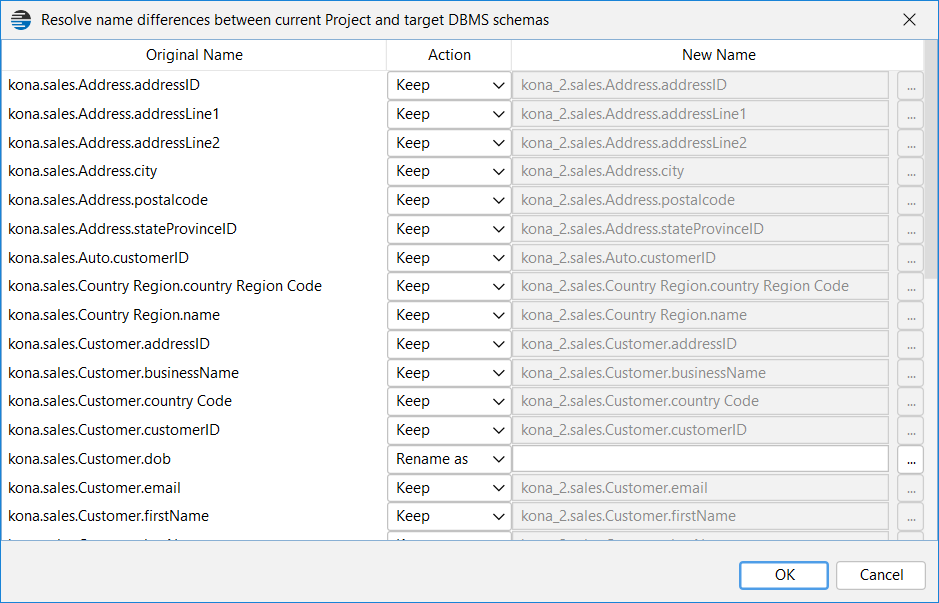Click ellipsis button for Customer.businessName row
The width and height of the screenshot is (939, 603).
pos(910,372)
